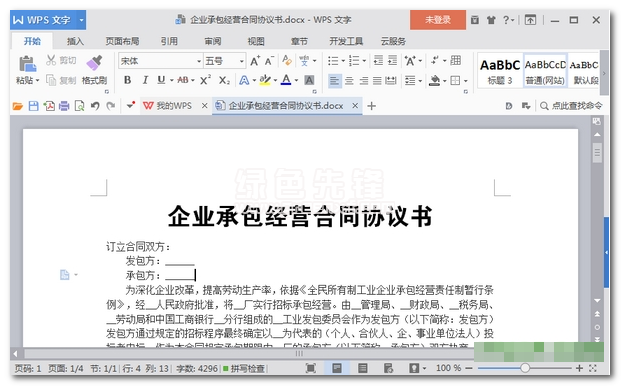Click the undo arrow icon

(95, 106)
